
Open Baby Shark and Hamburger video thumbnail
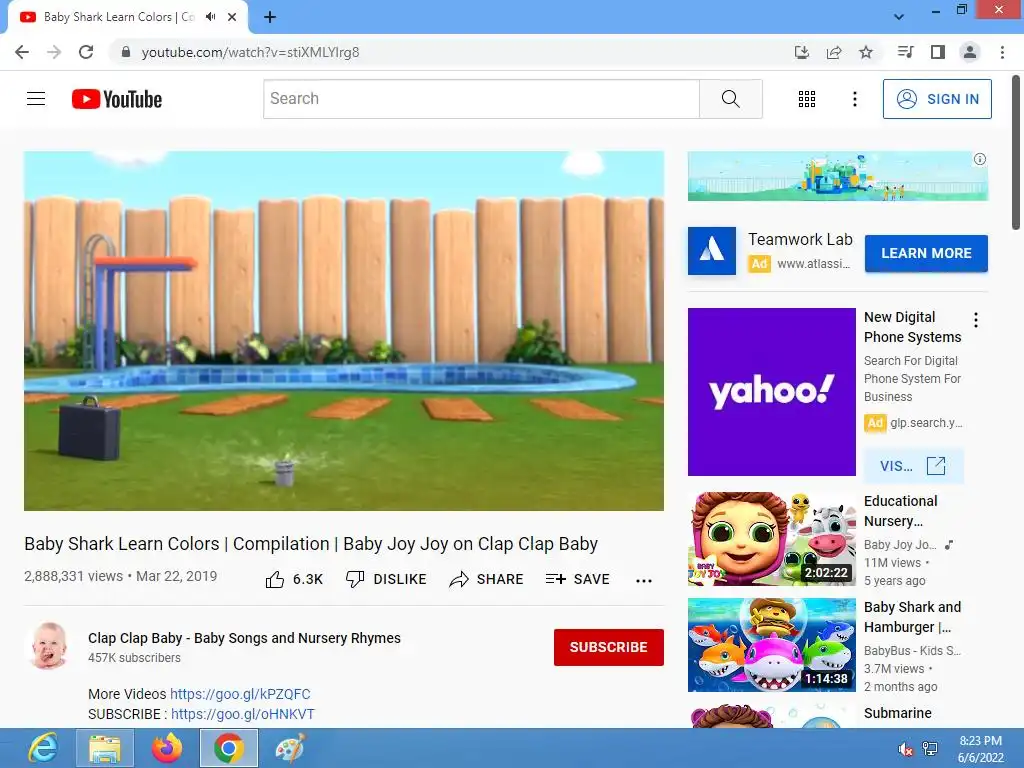coord(771,645)
